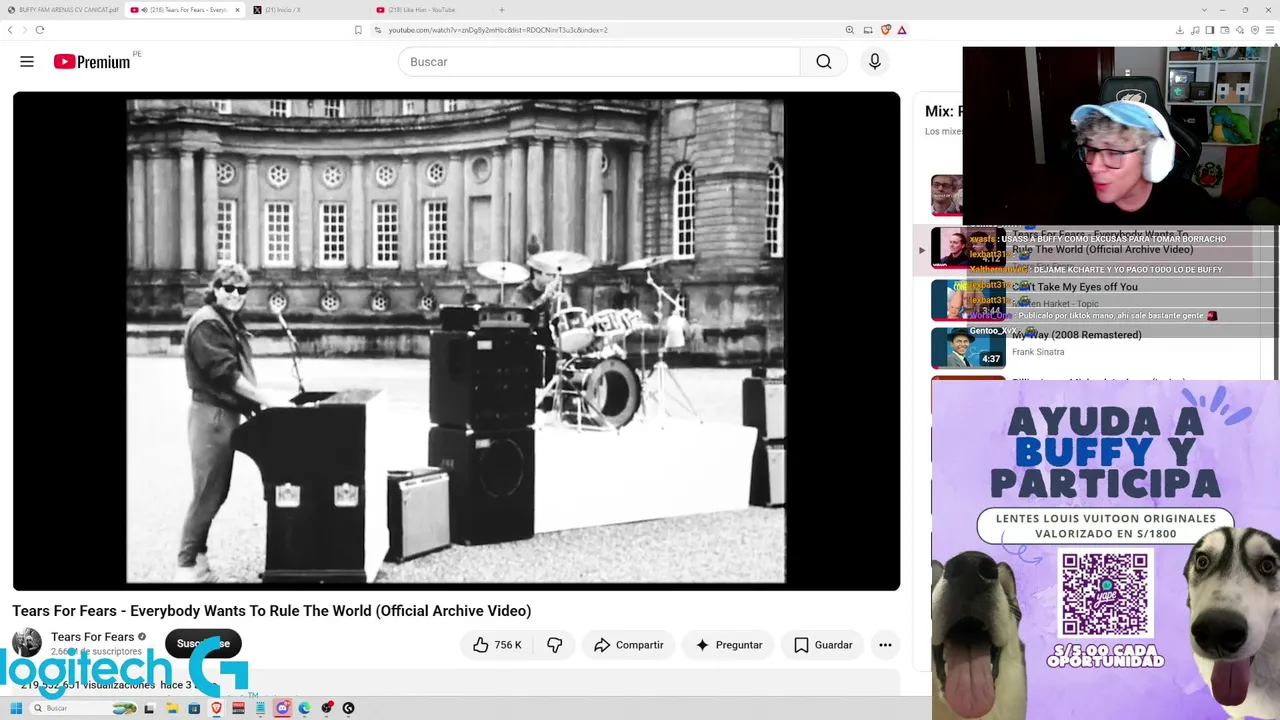Focus the Buscar search field on YouTube

pyautogui.click(x=599, y=62)
